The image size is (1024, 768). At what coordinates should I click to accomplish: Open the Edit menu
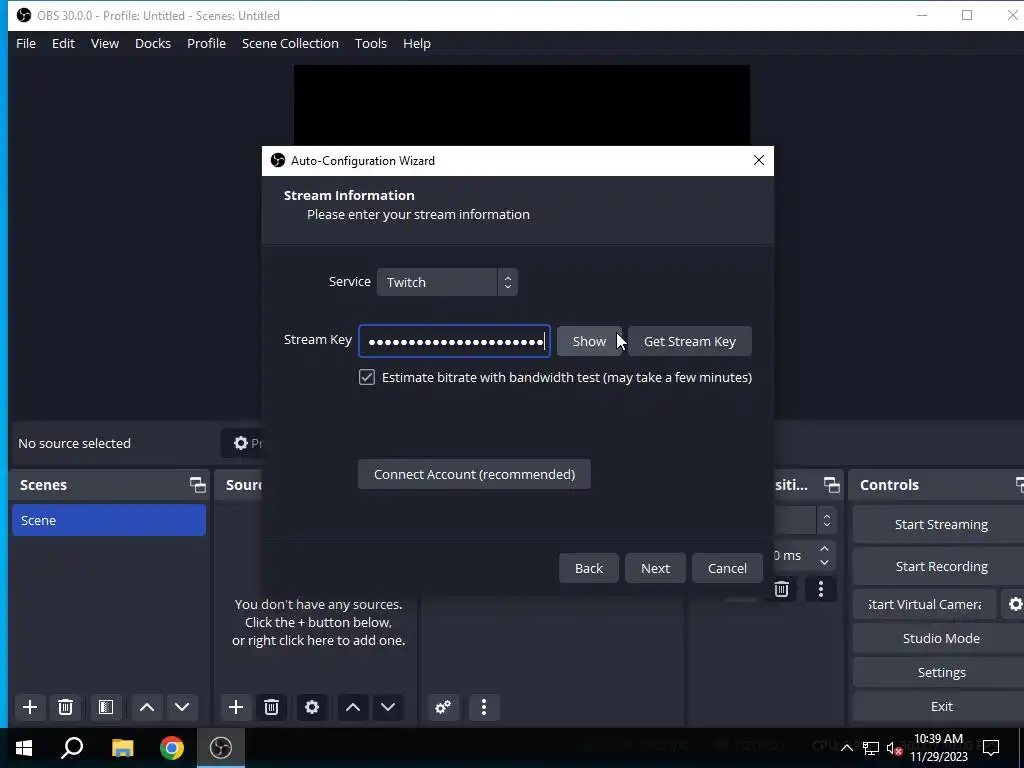(x=63, y=43)
